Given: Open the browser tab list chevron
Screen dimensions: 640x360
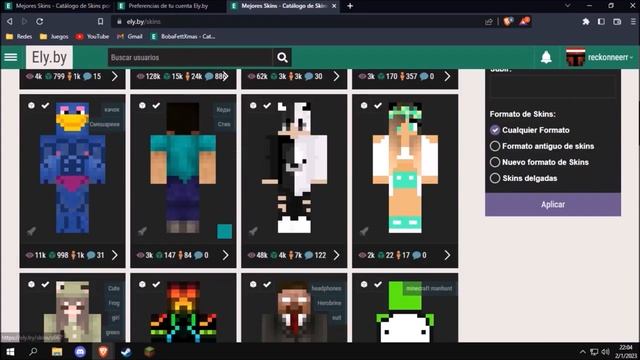Looking at the screenshot, I should coord(567,6).
